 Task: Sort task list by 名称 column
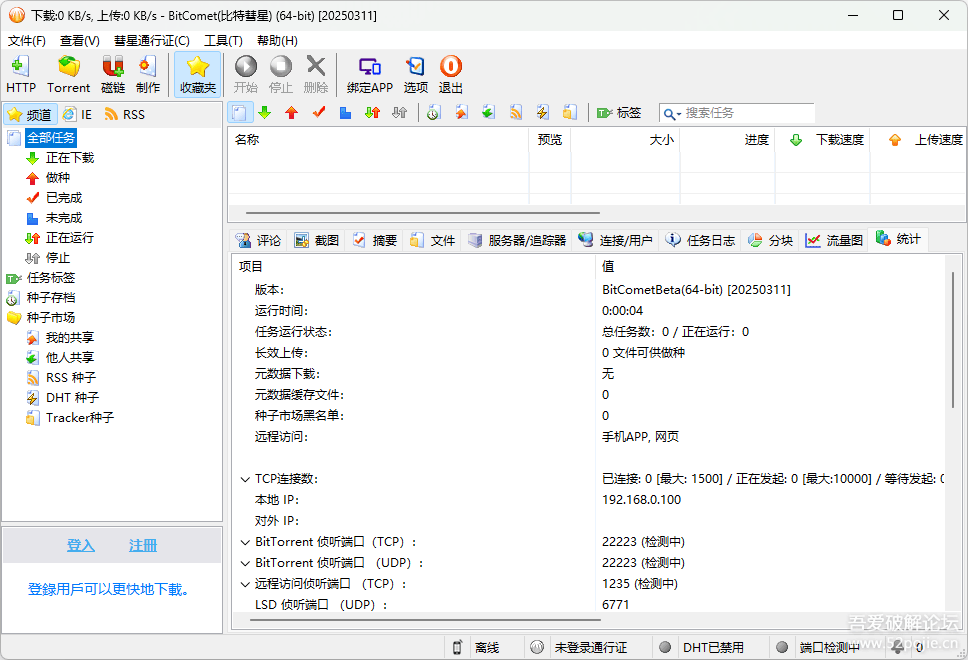pos(378,140)
